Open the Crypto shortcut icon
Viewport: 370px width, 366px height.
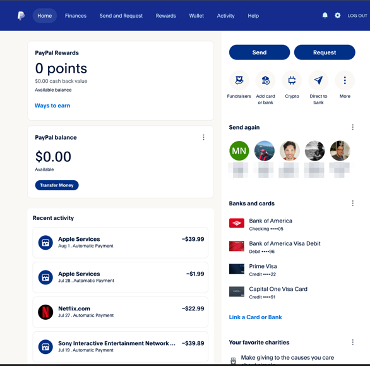coord(292,80)
